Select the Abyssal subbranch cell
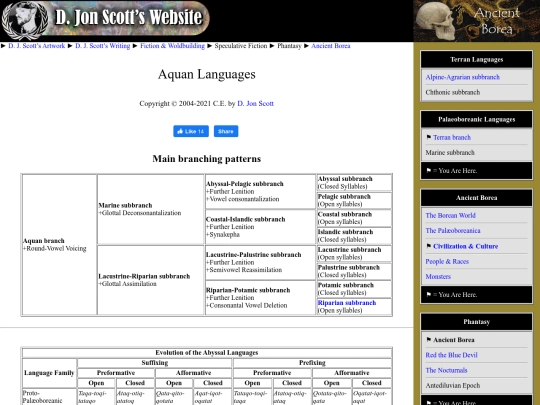The image size is (540, 405). pyautogui.click(x=354, y=183)
